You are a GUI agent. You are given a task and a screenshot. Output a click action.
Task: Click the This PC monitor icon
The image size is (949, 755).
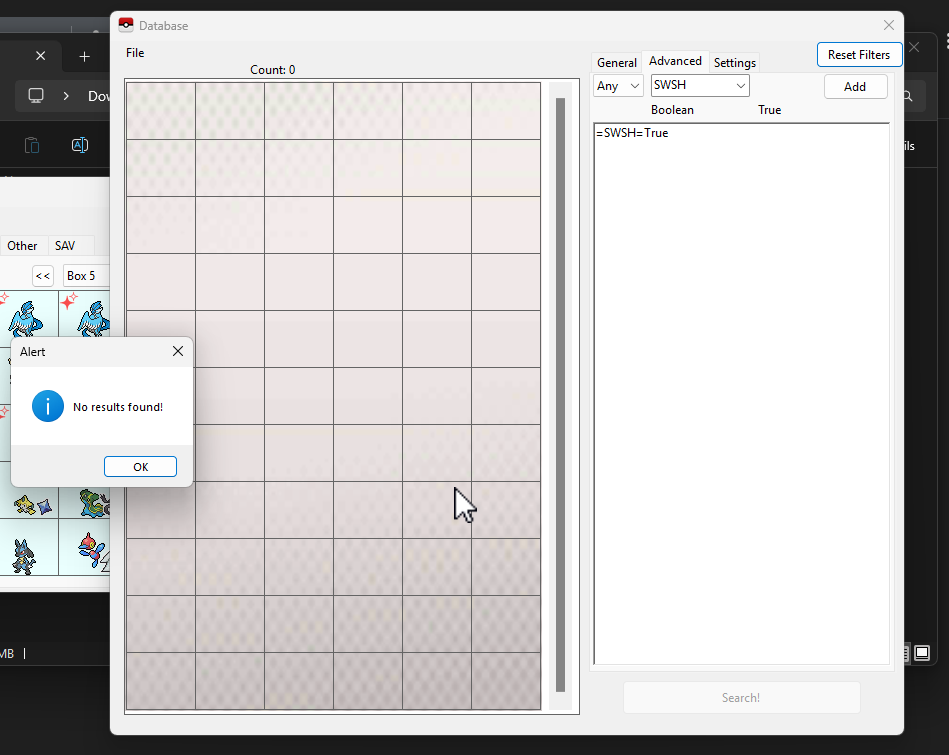pos(36,96)
